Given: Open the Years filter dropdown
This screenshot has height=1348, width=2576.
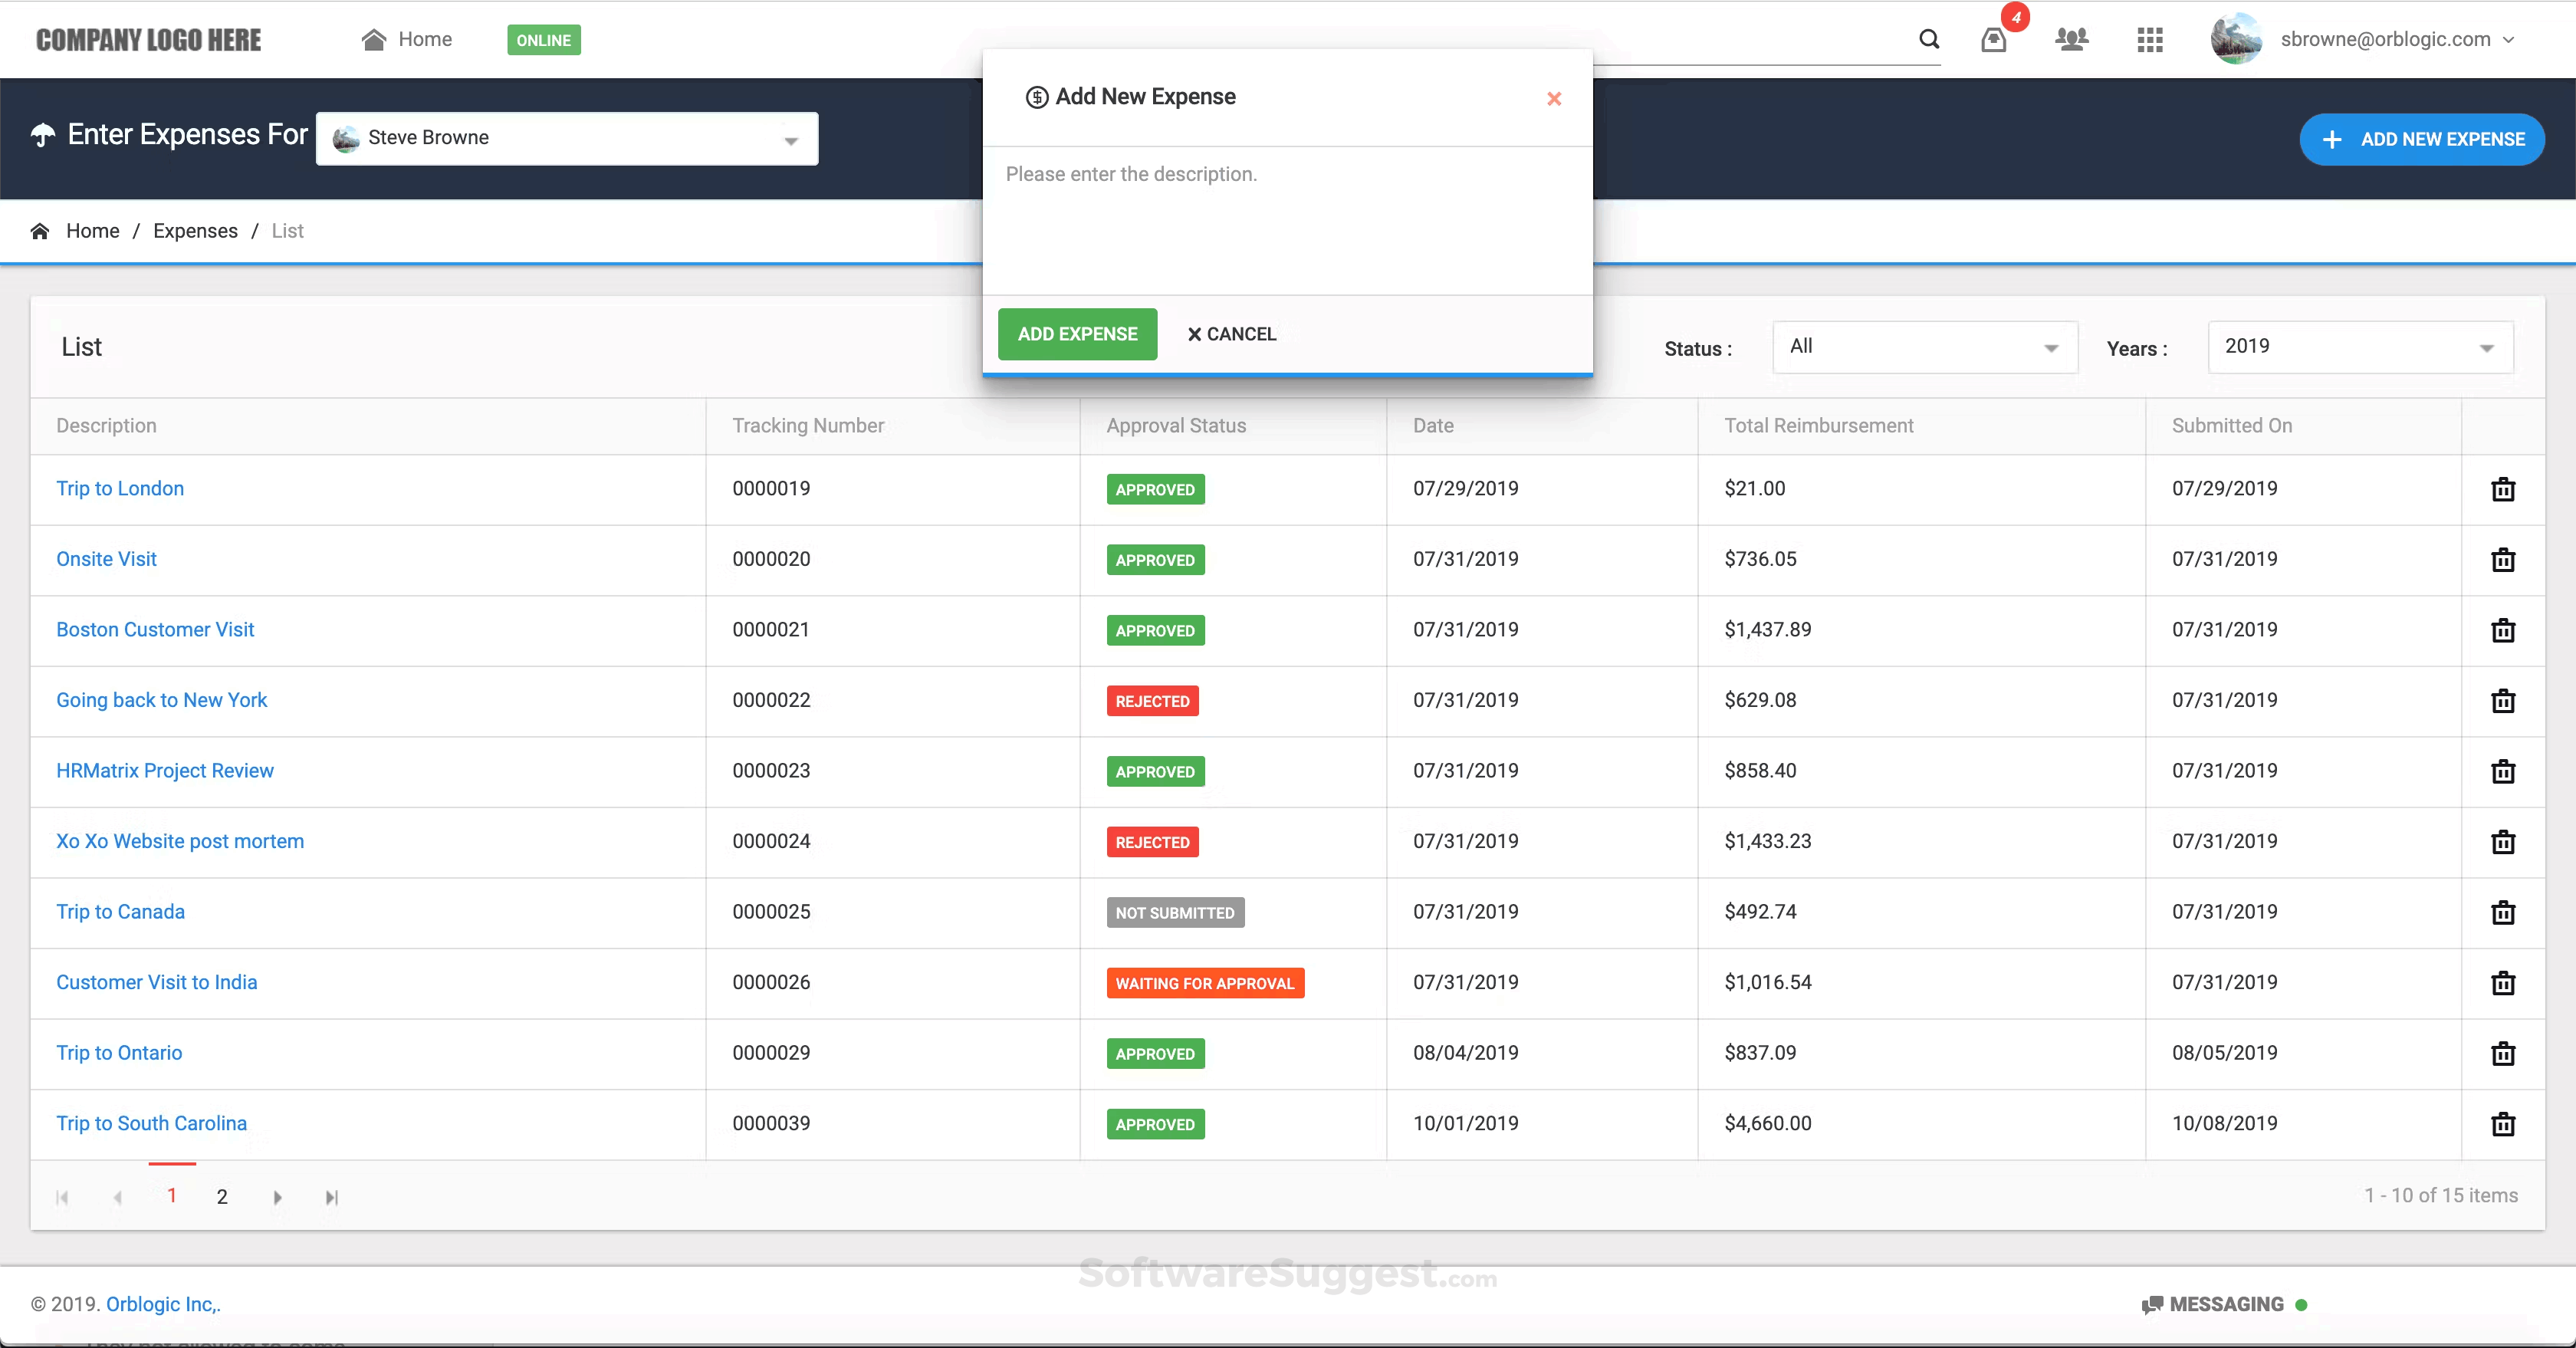Looking at the screenshot, I should [x=2359, y=347].
